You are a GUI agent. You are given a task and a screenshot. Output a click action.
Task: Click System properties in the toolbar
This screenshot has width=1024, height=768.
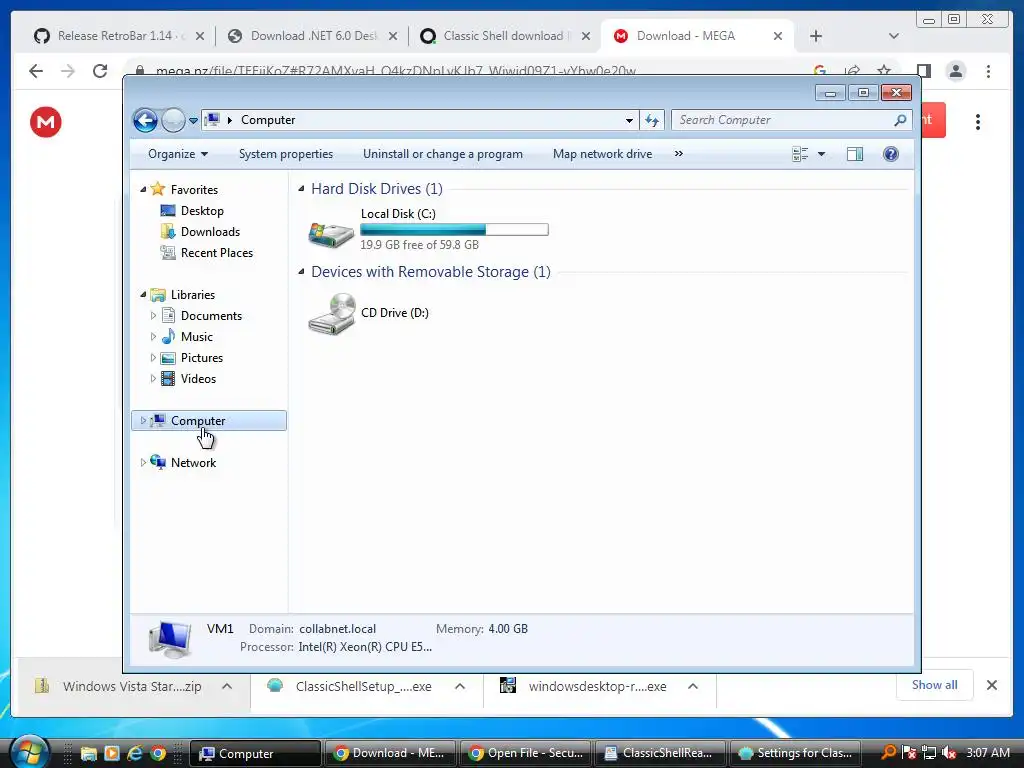coord(286,154)
